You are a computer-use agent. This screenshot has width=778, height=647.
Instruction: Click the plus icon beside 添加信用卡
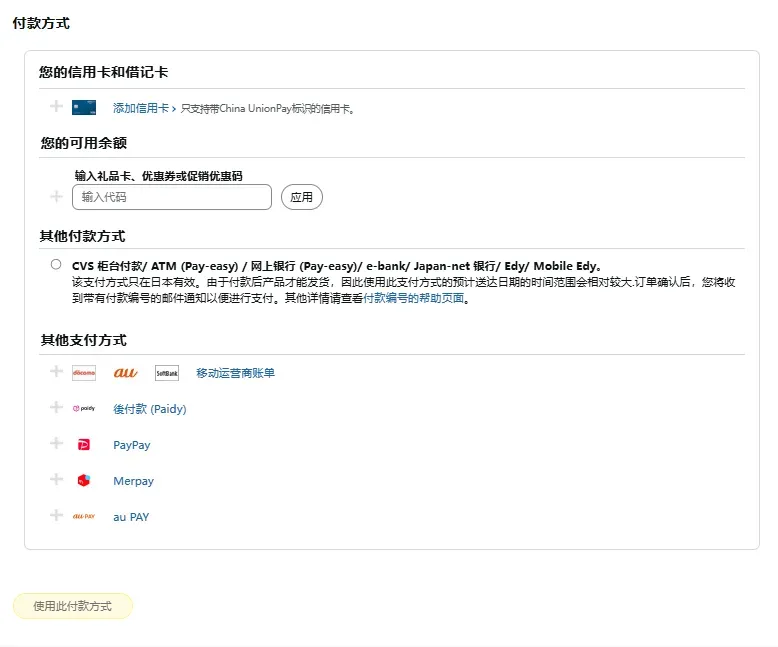coord(57,106)
